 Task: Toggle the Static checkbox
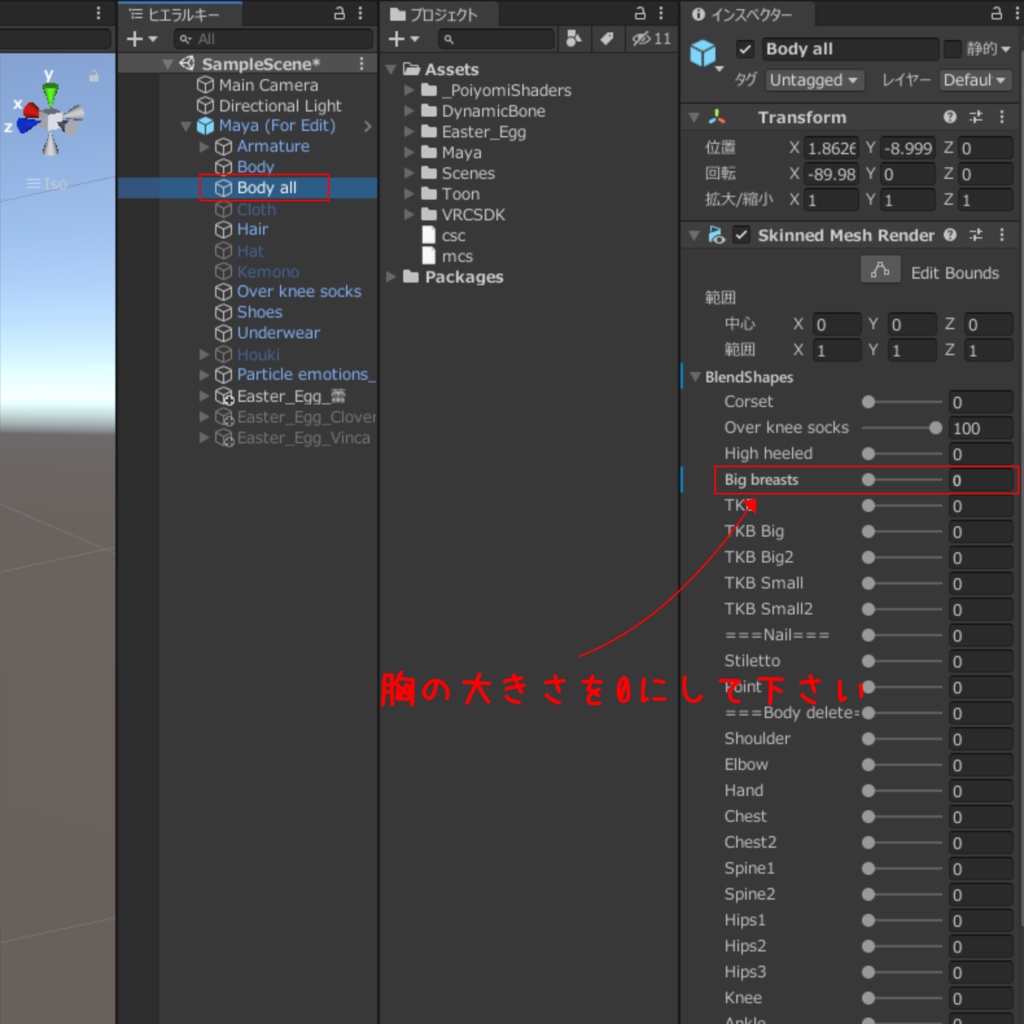pos(952,49)
